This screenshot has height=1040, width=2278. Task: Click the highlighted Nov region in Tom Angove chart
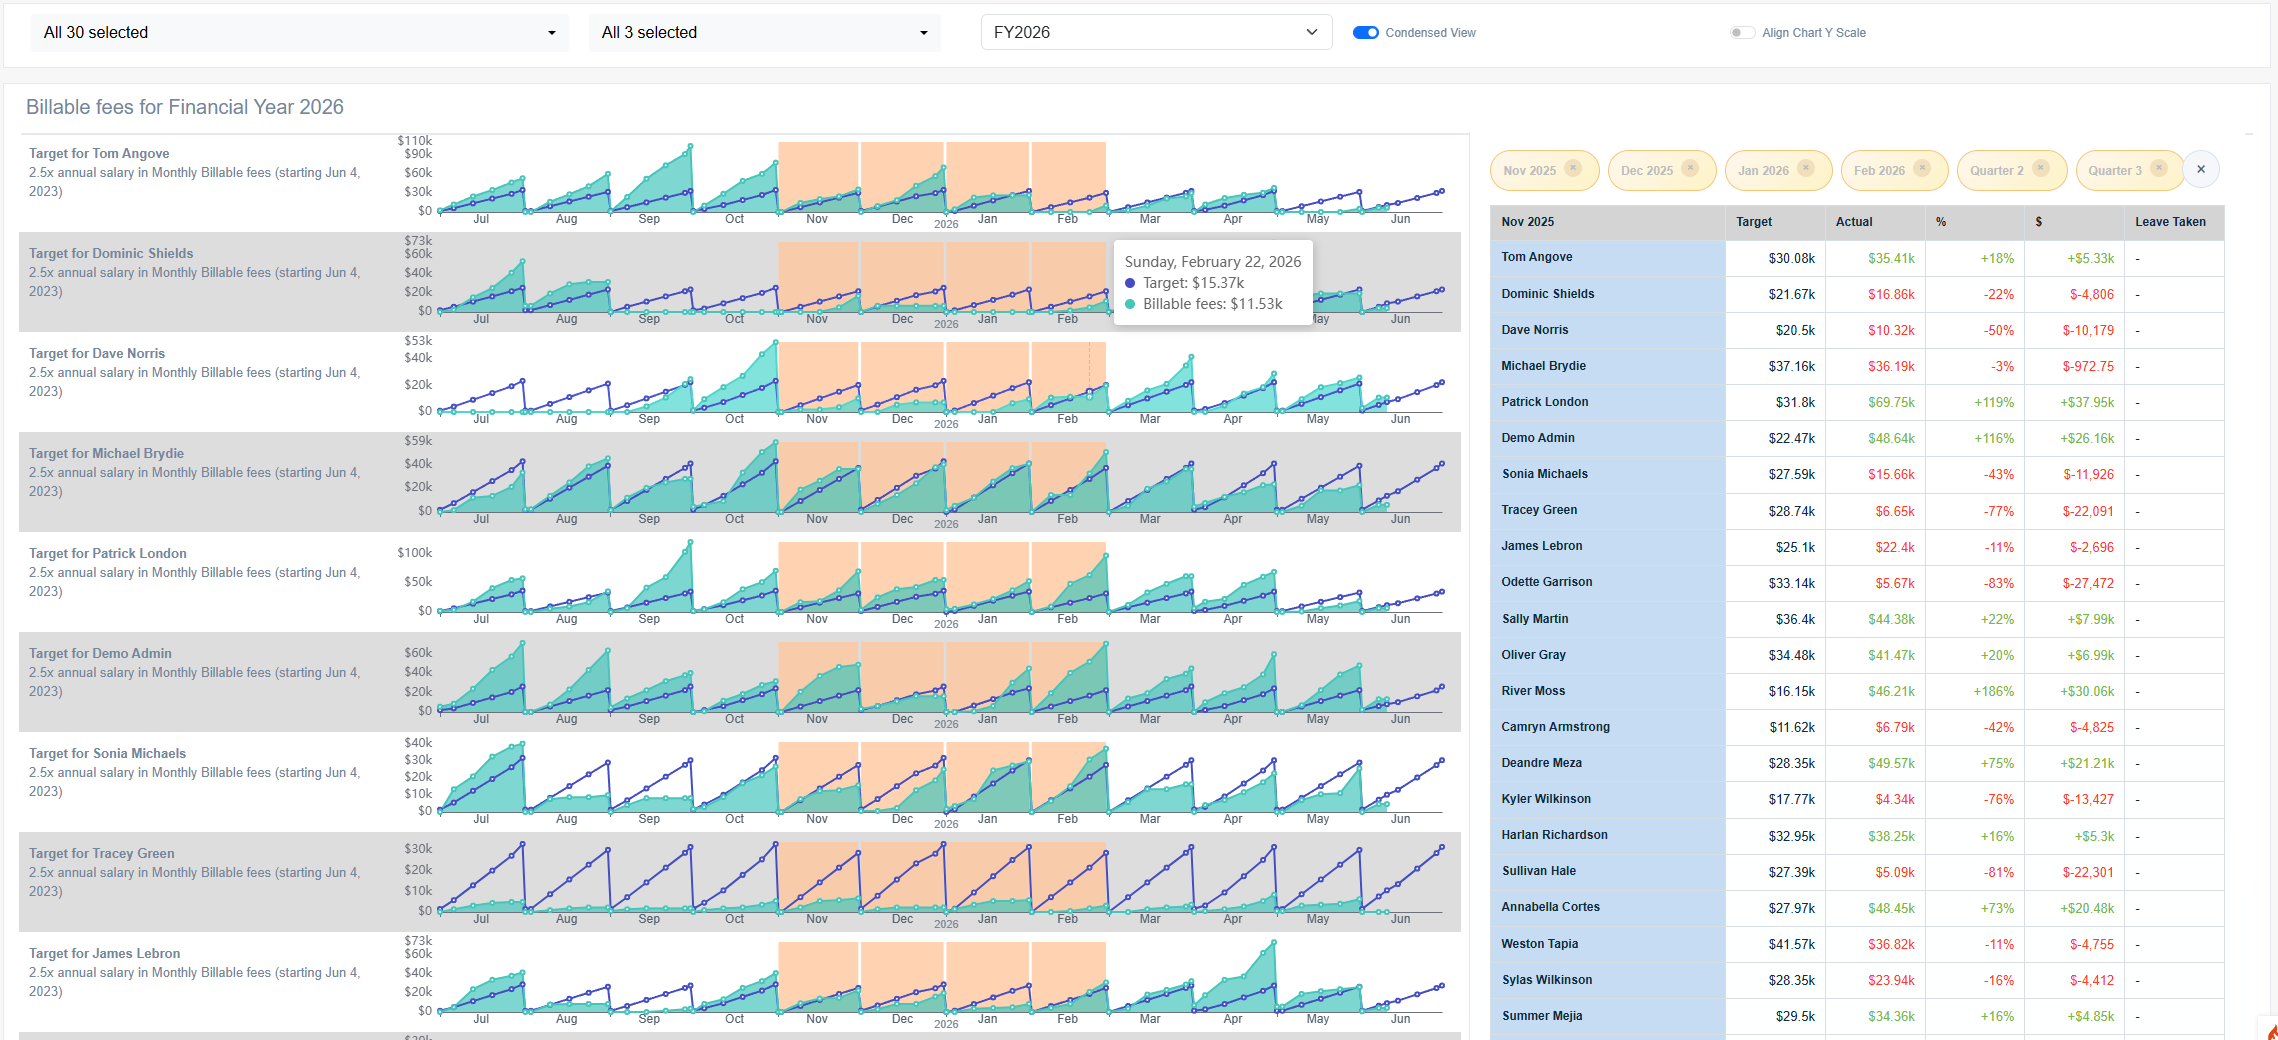(818, 176)
